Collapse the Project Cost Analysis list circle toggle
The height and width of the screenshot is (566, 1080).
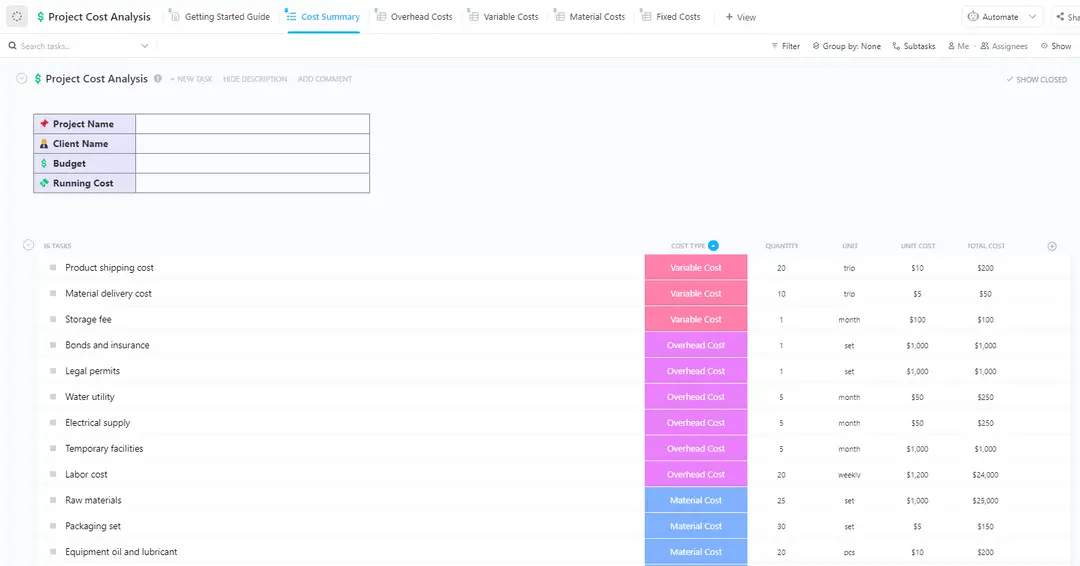pos(21,78)
